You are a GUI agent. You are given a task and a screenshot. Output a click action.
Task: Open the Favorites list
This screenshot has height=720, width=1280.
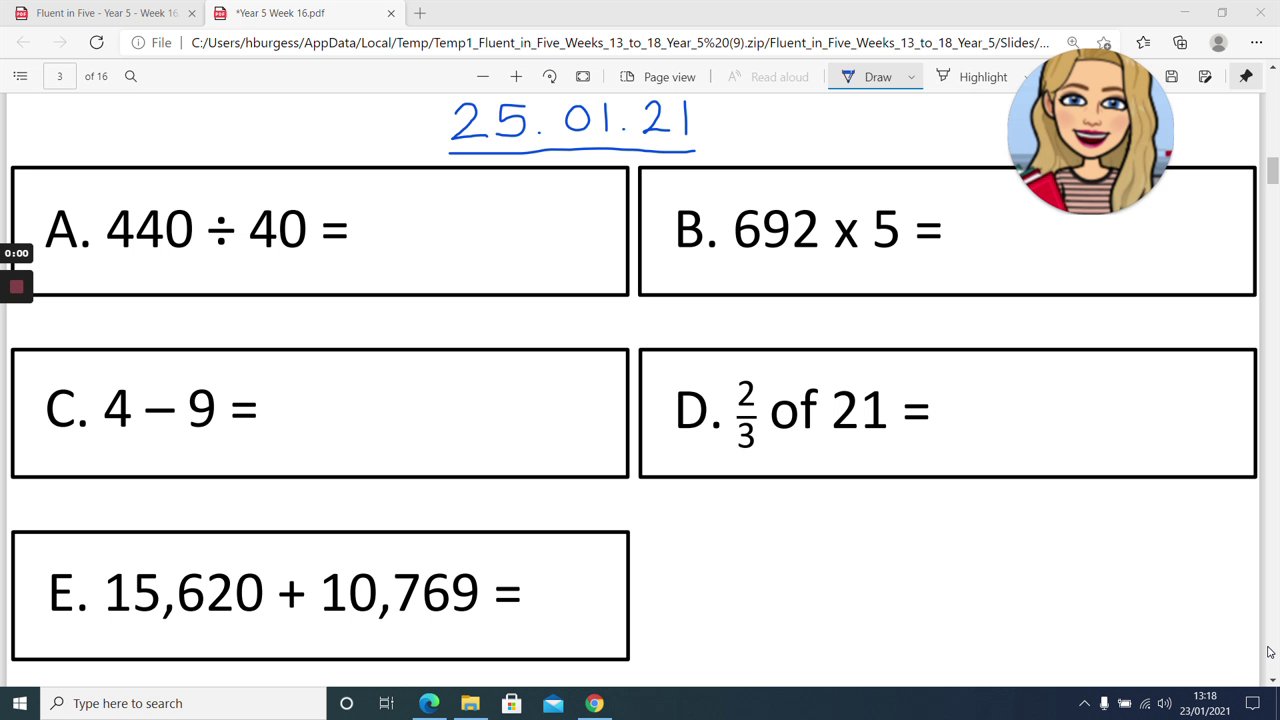coord(1143,43)
